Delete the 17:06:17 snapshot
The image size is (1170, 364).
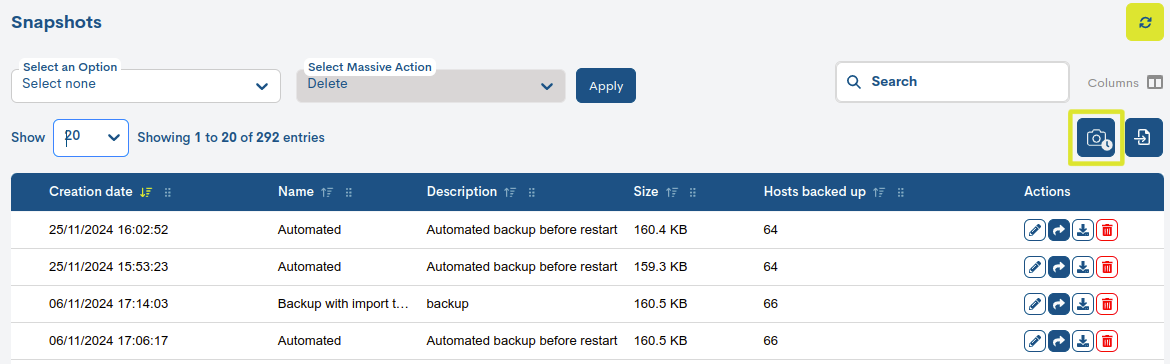[x=1107, y=341]
